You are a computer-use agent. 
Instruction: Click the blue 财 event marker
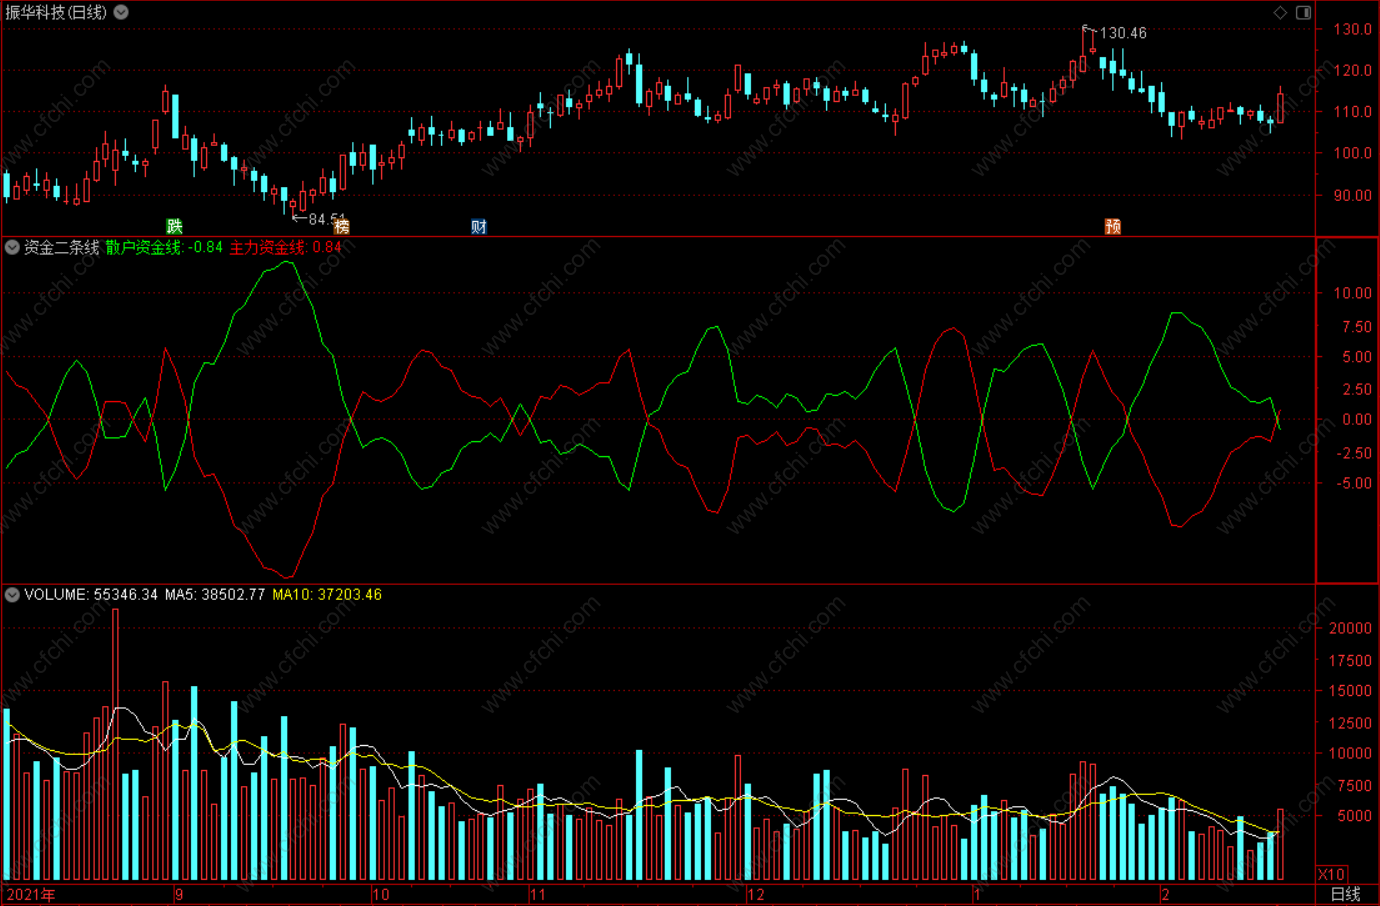point(479,226)
